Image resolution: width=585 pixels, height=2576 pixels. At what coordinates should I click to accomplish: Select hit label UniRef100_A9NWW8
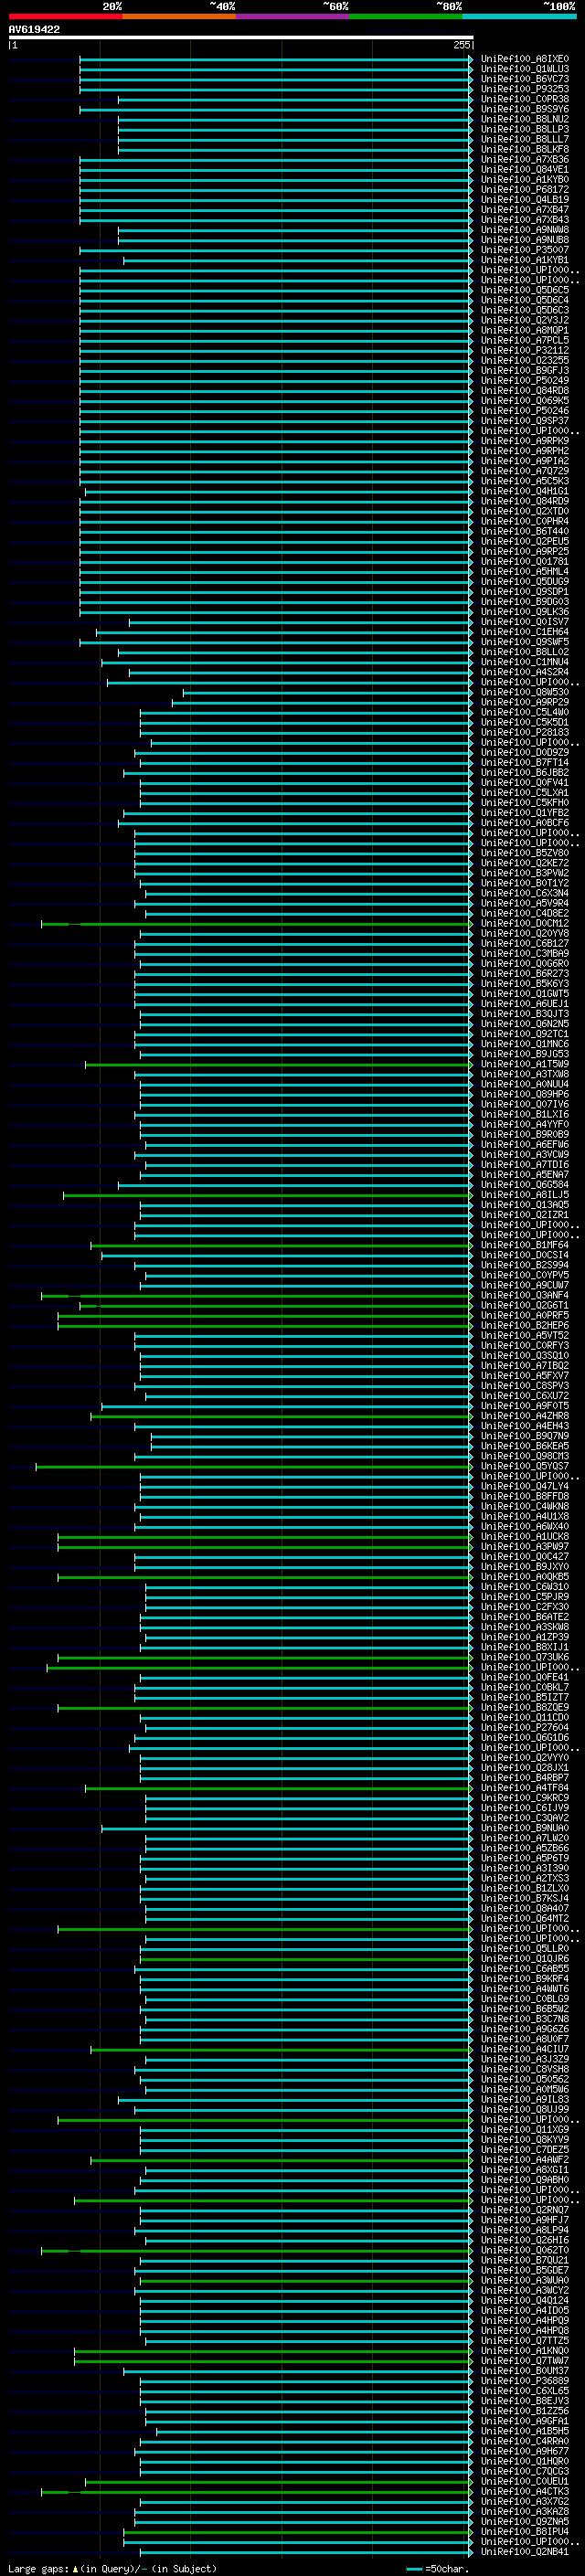tap(524, 230)
